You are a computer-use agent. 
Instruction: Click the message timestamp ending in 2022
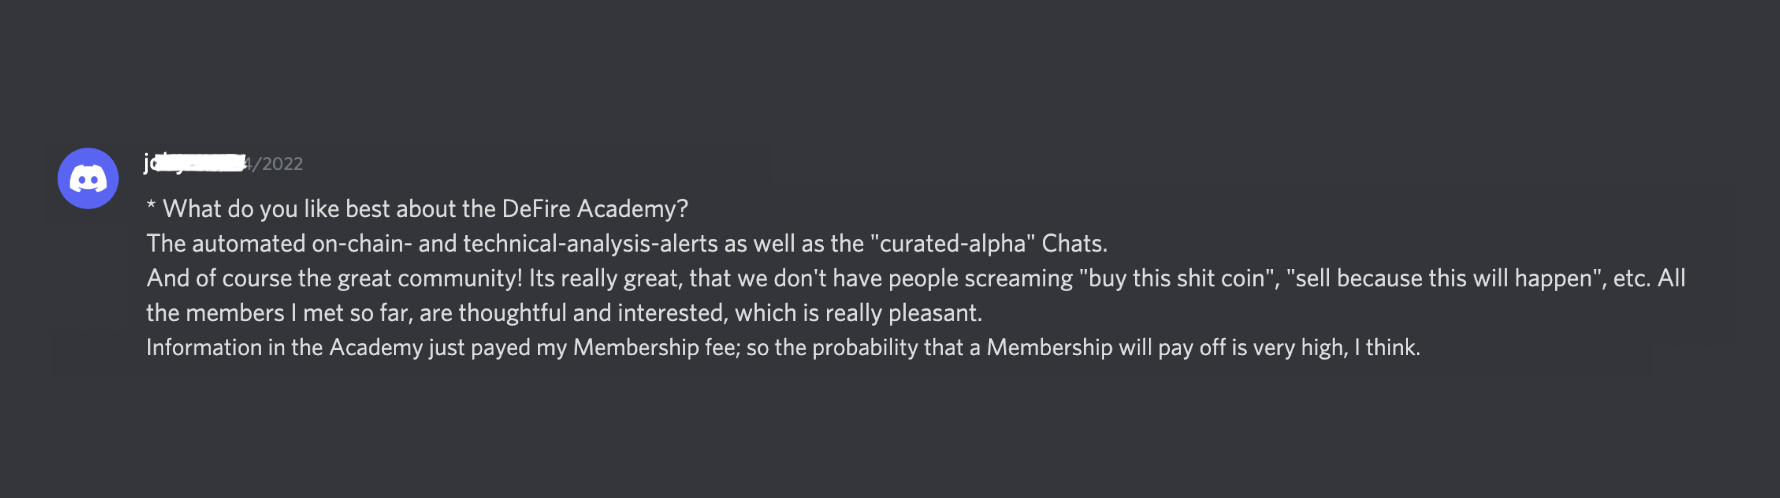pyautogui.click(x=275, y=164)
